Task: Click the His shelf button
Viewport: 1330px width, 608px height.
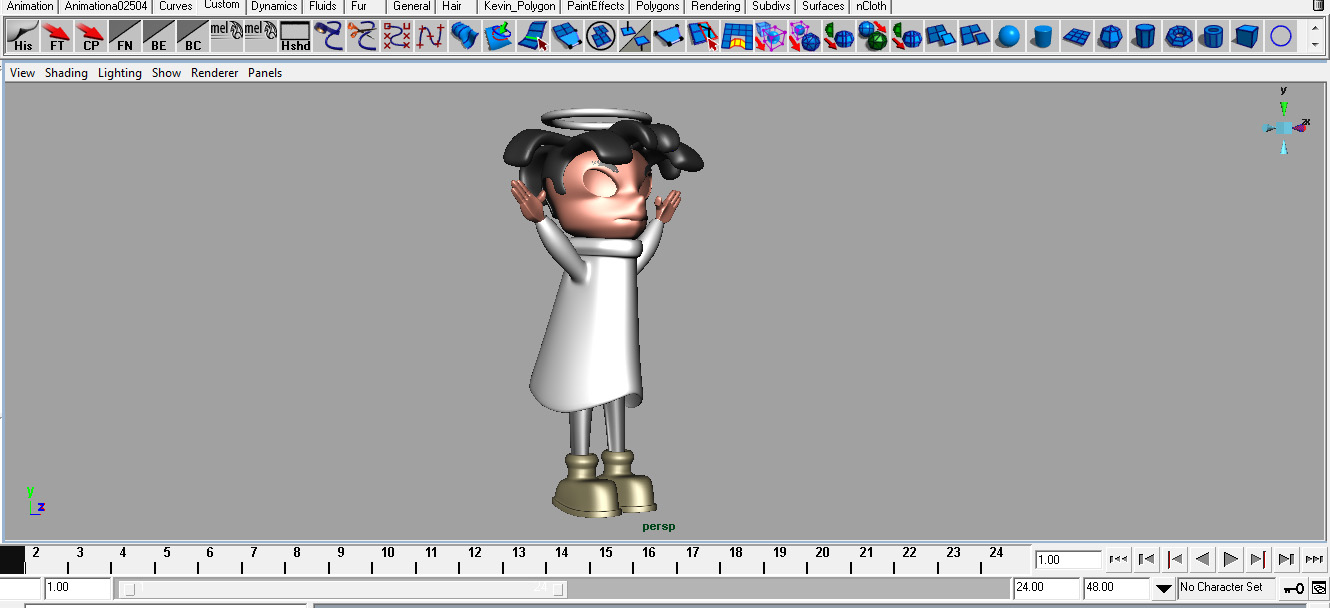Action: point(23,37)
